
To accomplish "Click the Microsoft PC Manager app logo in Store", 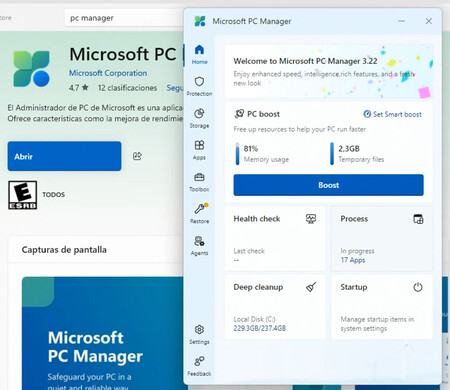I will (32, 69).
